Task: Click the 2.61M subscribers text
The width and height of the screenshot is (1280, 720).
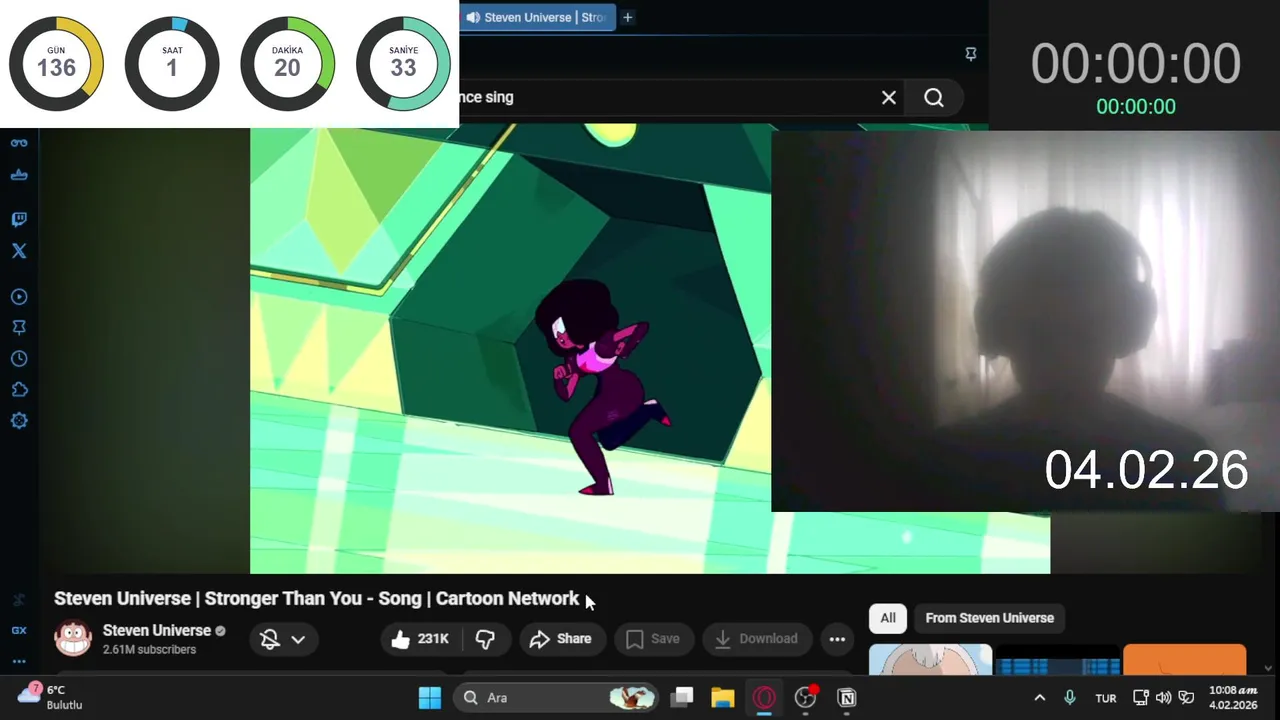Action: 149,650
